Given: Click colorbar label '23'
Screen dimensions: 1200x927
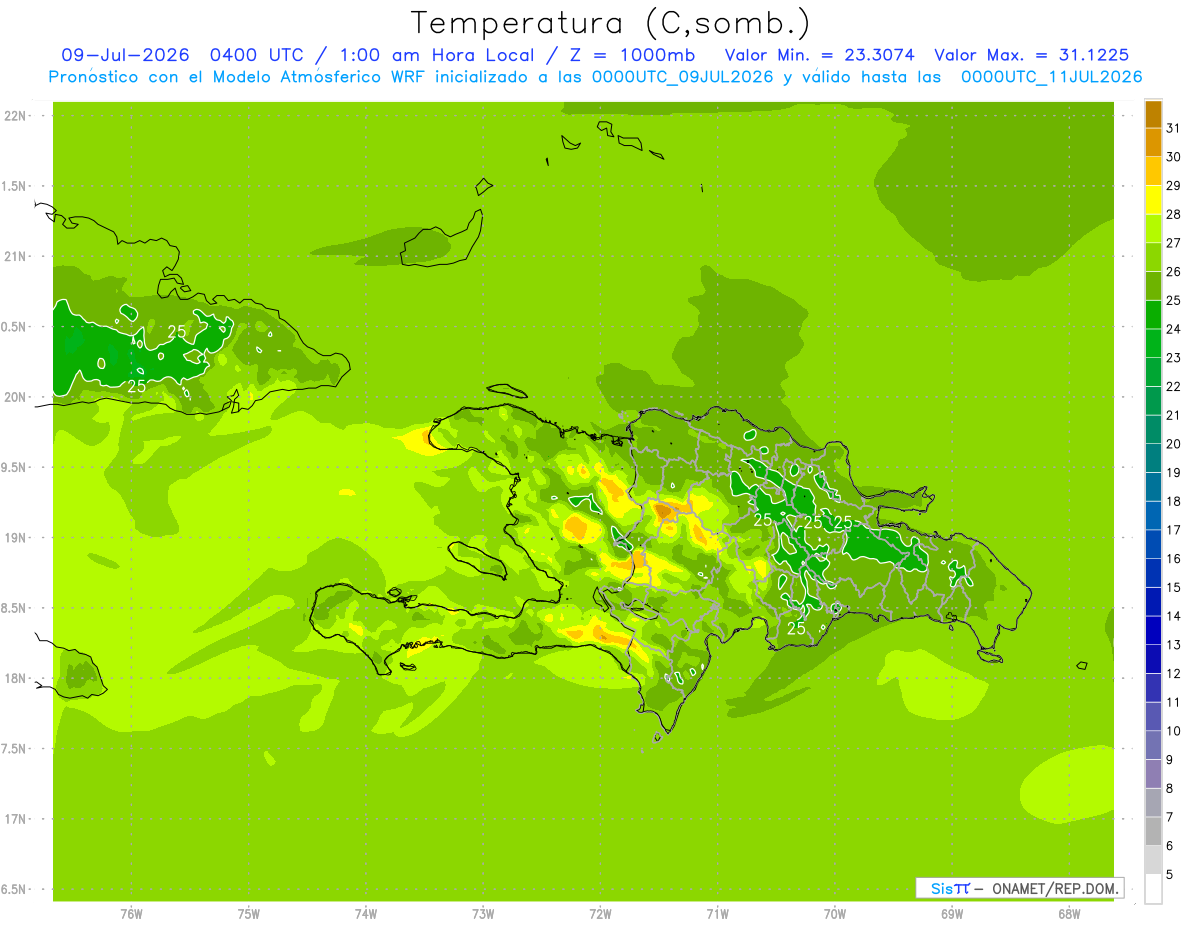Looking at the screenshot, I should pos(1173,357).
